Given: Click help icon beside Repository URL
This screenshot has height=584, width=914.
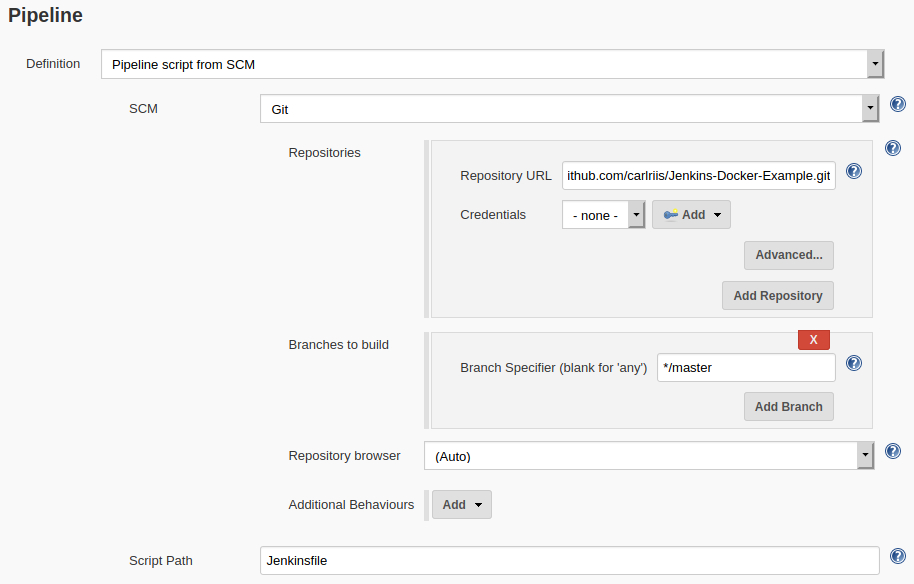Looking at the screenshot, I should pos(853,171).
